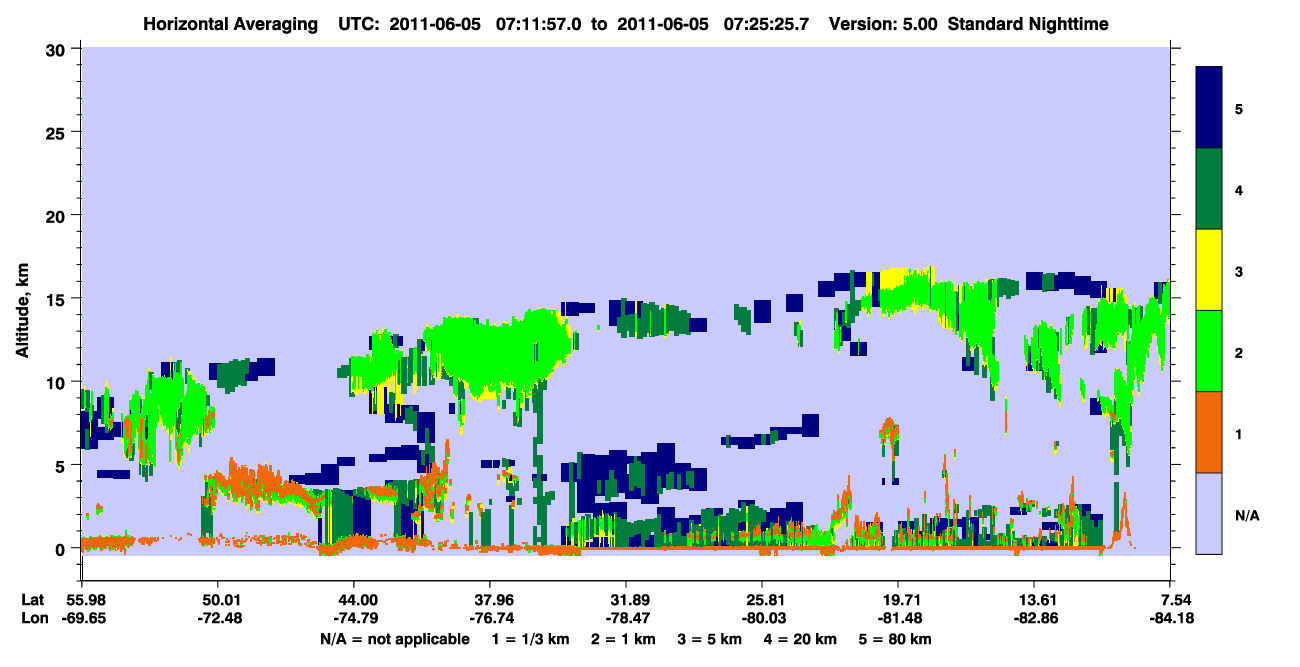Click the 'Version: 5.00' text

tap(883, 23)
